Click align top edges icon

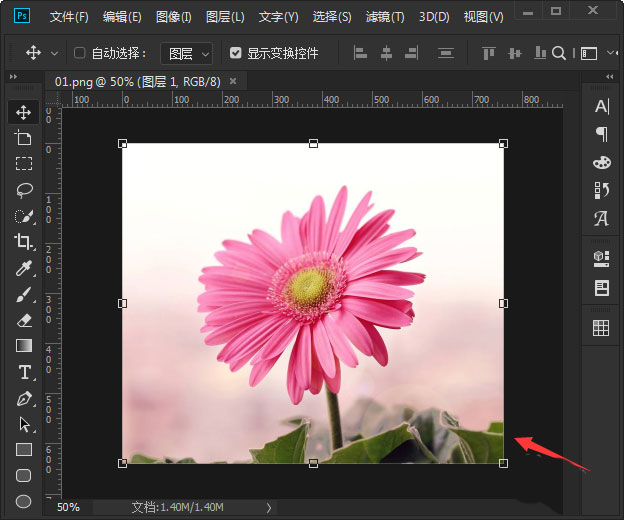coord(489,53)
